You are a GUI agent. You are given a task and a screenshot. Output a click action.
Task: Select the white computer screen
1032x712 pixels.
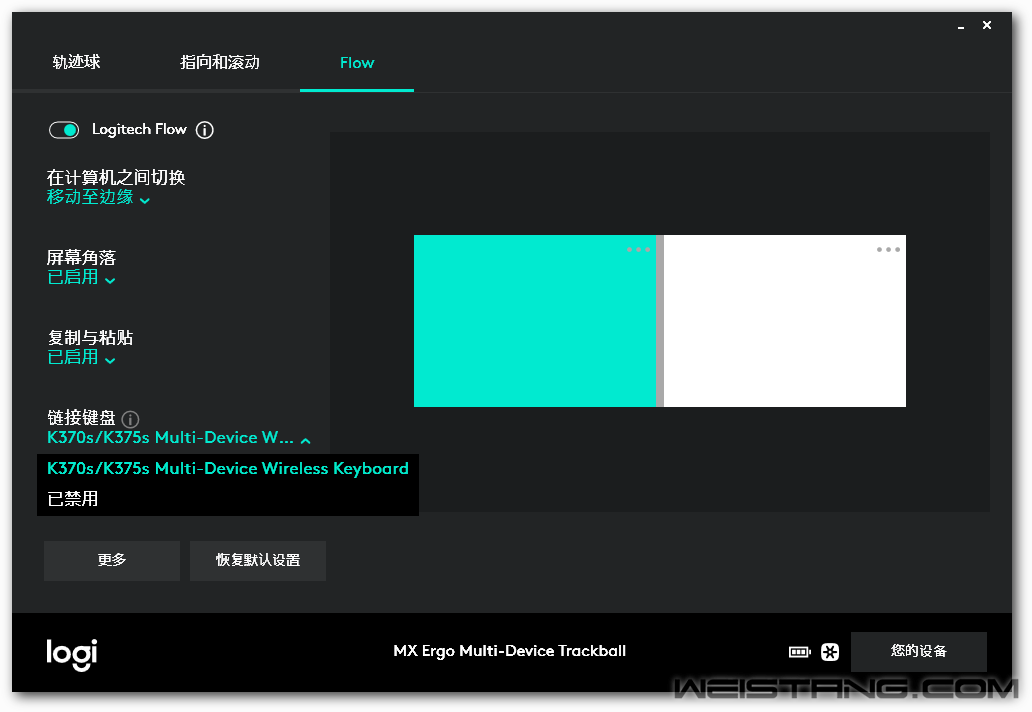pos(785,320)
